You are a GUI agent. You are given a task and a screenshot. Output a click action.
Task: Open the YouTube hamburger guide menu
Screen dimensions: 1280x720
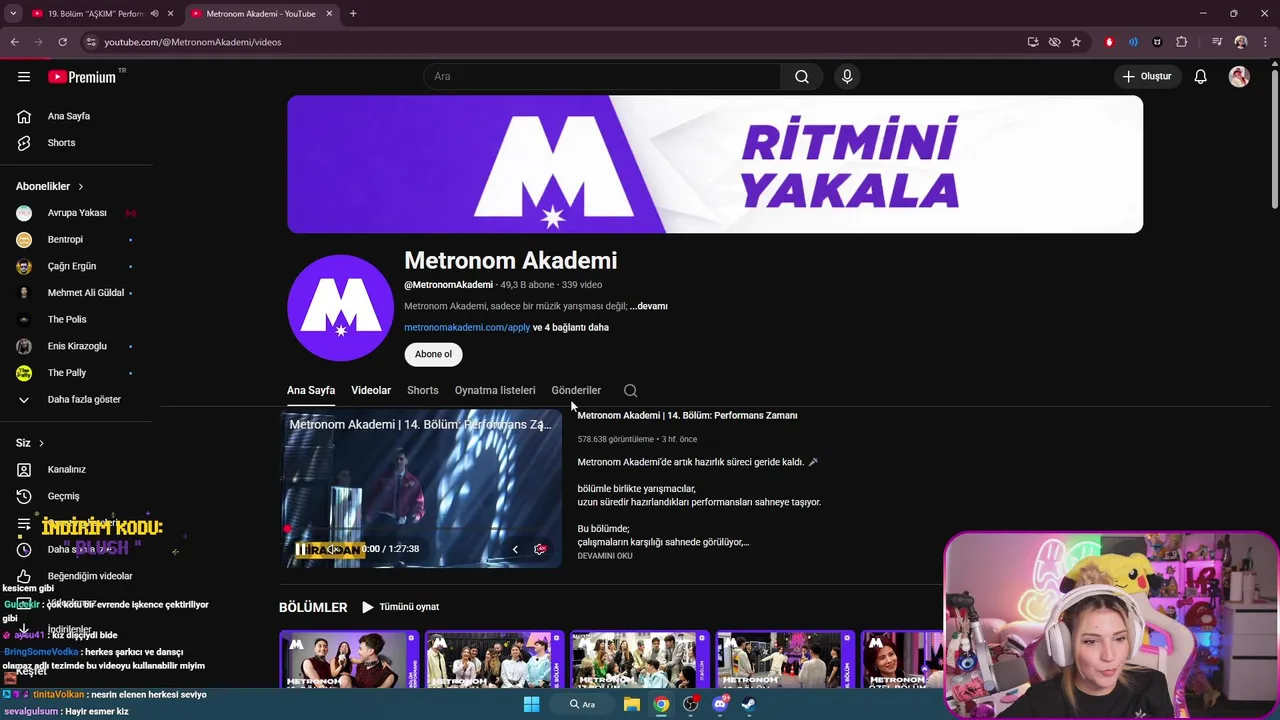[x=24, y=77]
